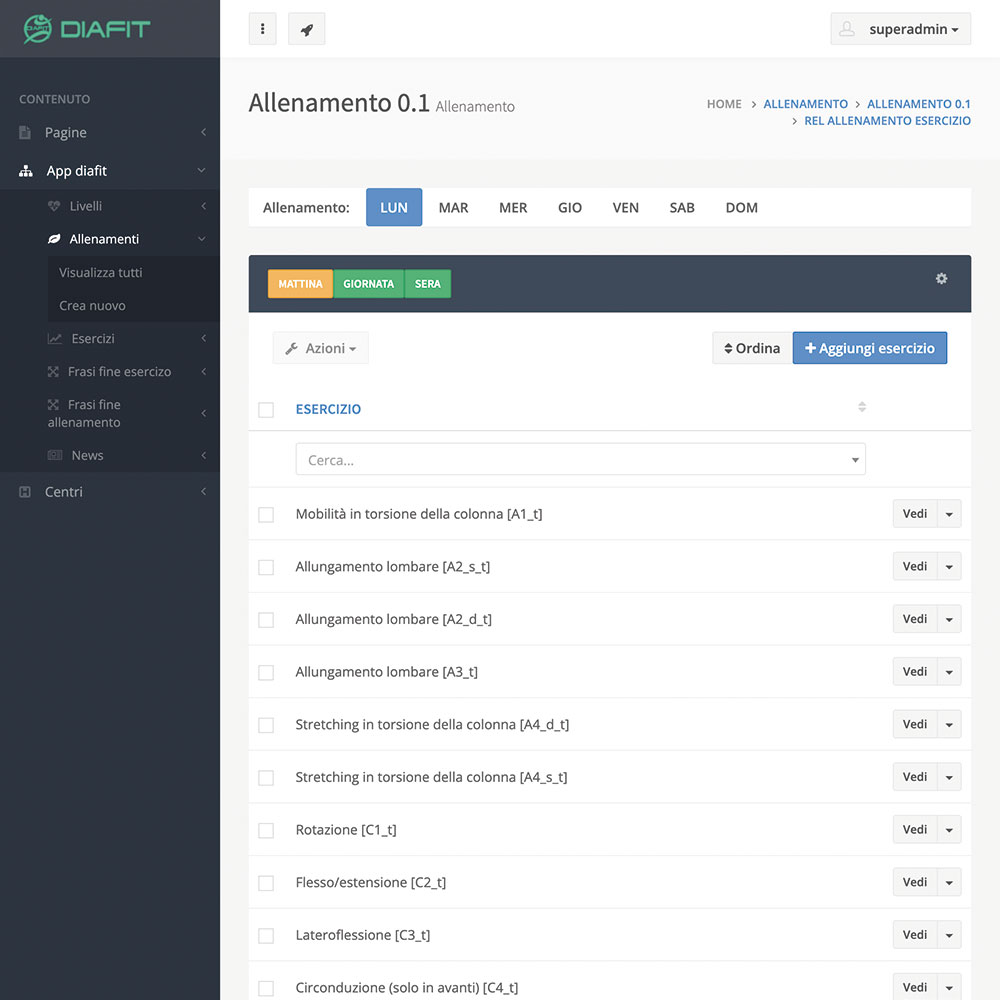Click the Esercizi chart icon in sidebar
This screenshot has width=1000, height=1000.
[55, 339]
